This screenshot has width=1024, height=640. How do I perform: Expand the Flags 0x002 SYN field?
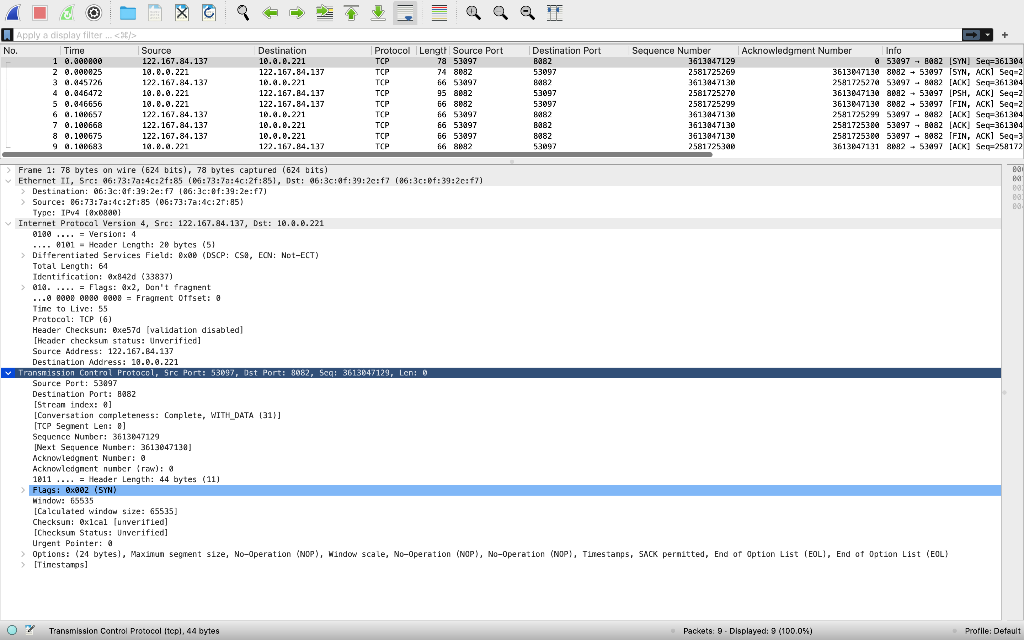point(22,490)
